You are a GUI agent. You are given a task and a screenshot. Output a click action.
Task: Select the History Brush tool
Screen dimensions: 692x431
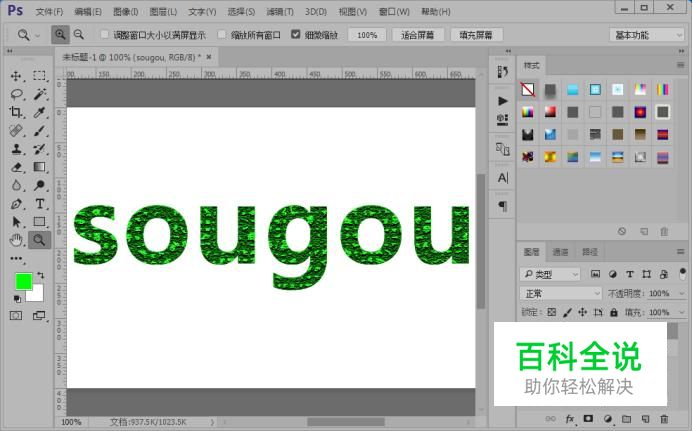(x=39, y=149)
